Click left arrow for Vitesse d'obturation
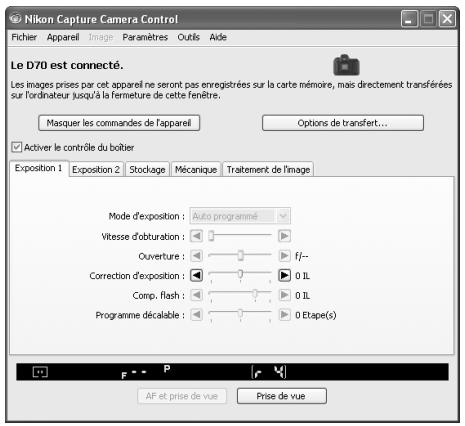 (196, 236)
